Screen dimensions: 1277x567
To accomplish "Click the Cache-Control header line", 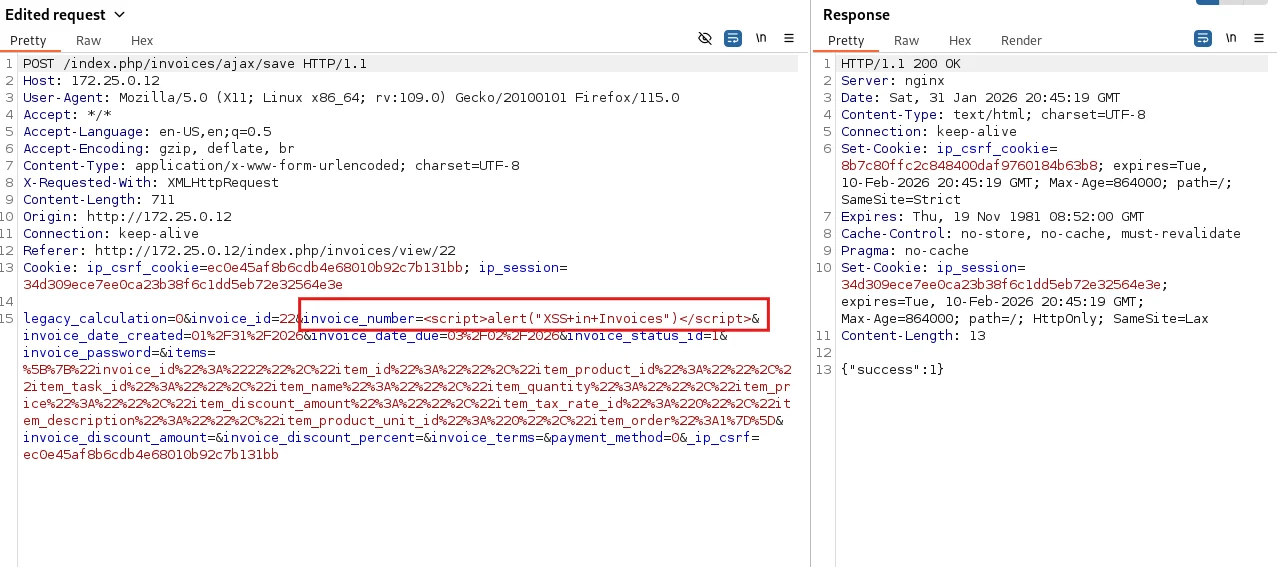I will coord(1041,234).
